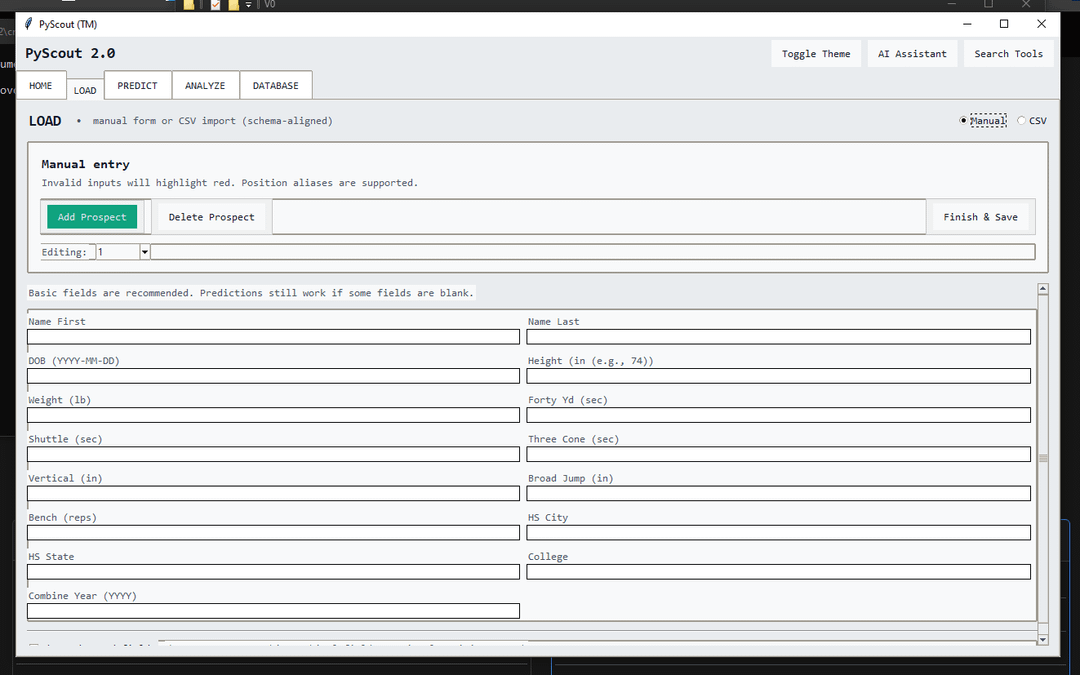The image size is (1080, 675).
Task: Switch to the PREDICT tab
Action: 137,86
